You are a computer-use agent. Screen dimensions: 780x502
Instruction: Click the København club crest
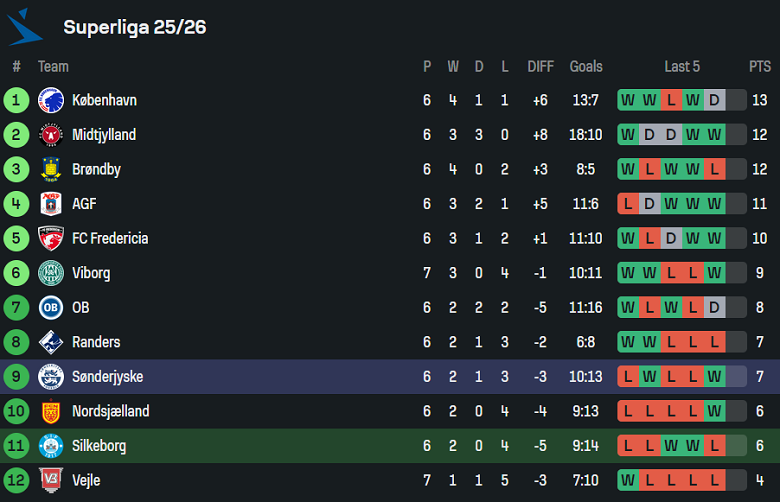pos(50,100)
